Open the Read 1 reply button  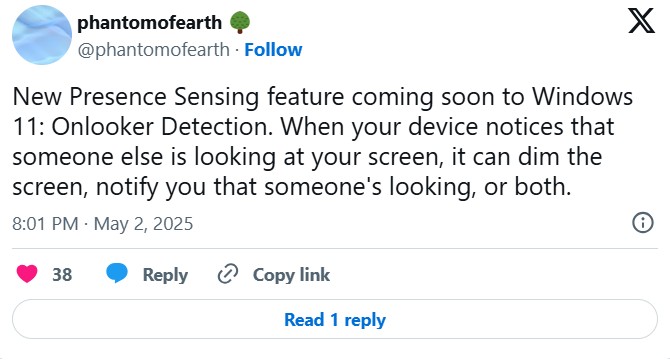[335, 319]
